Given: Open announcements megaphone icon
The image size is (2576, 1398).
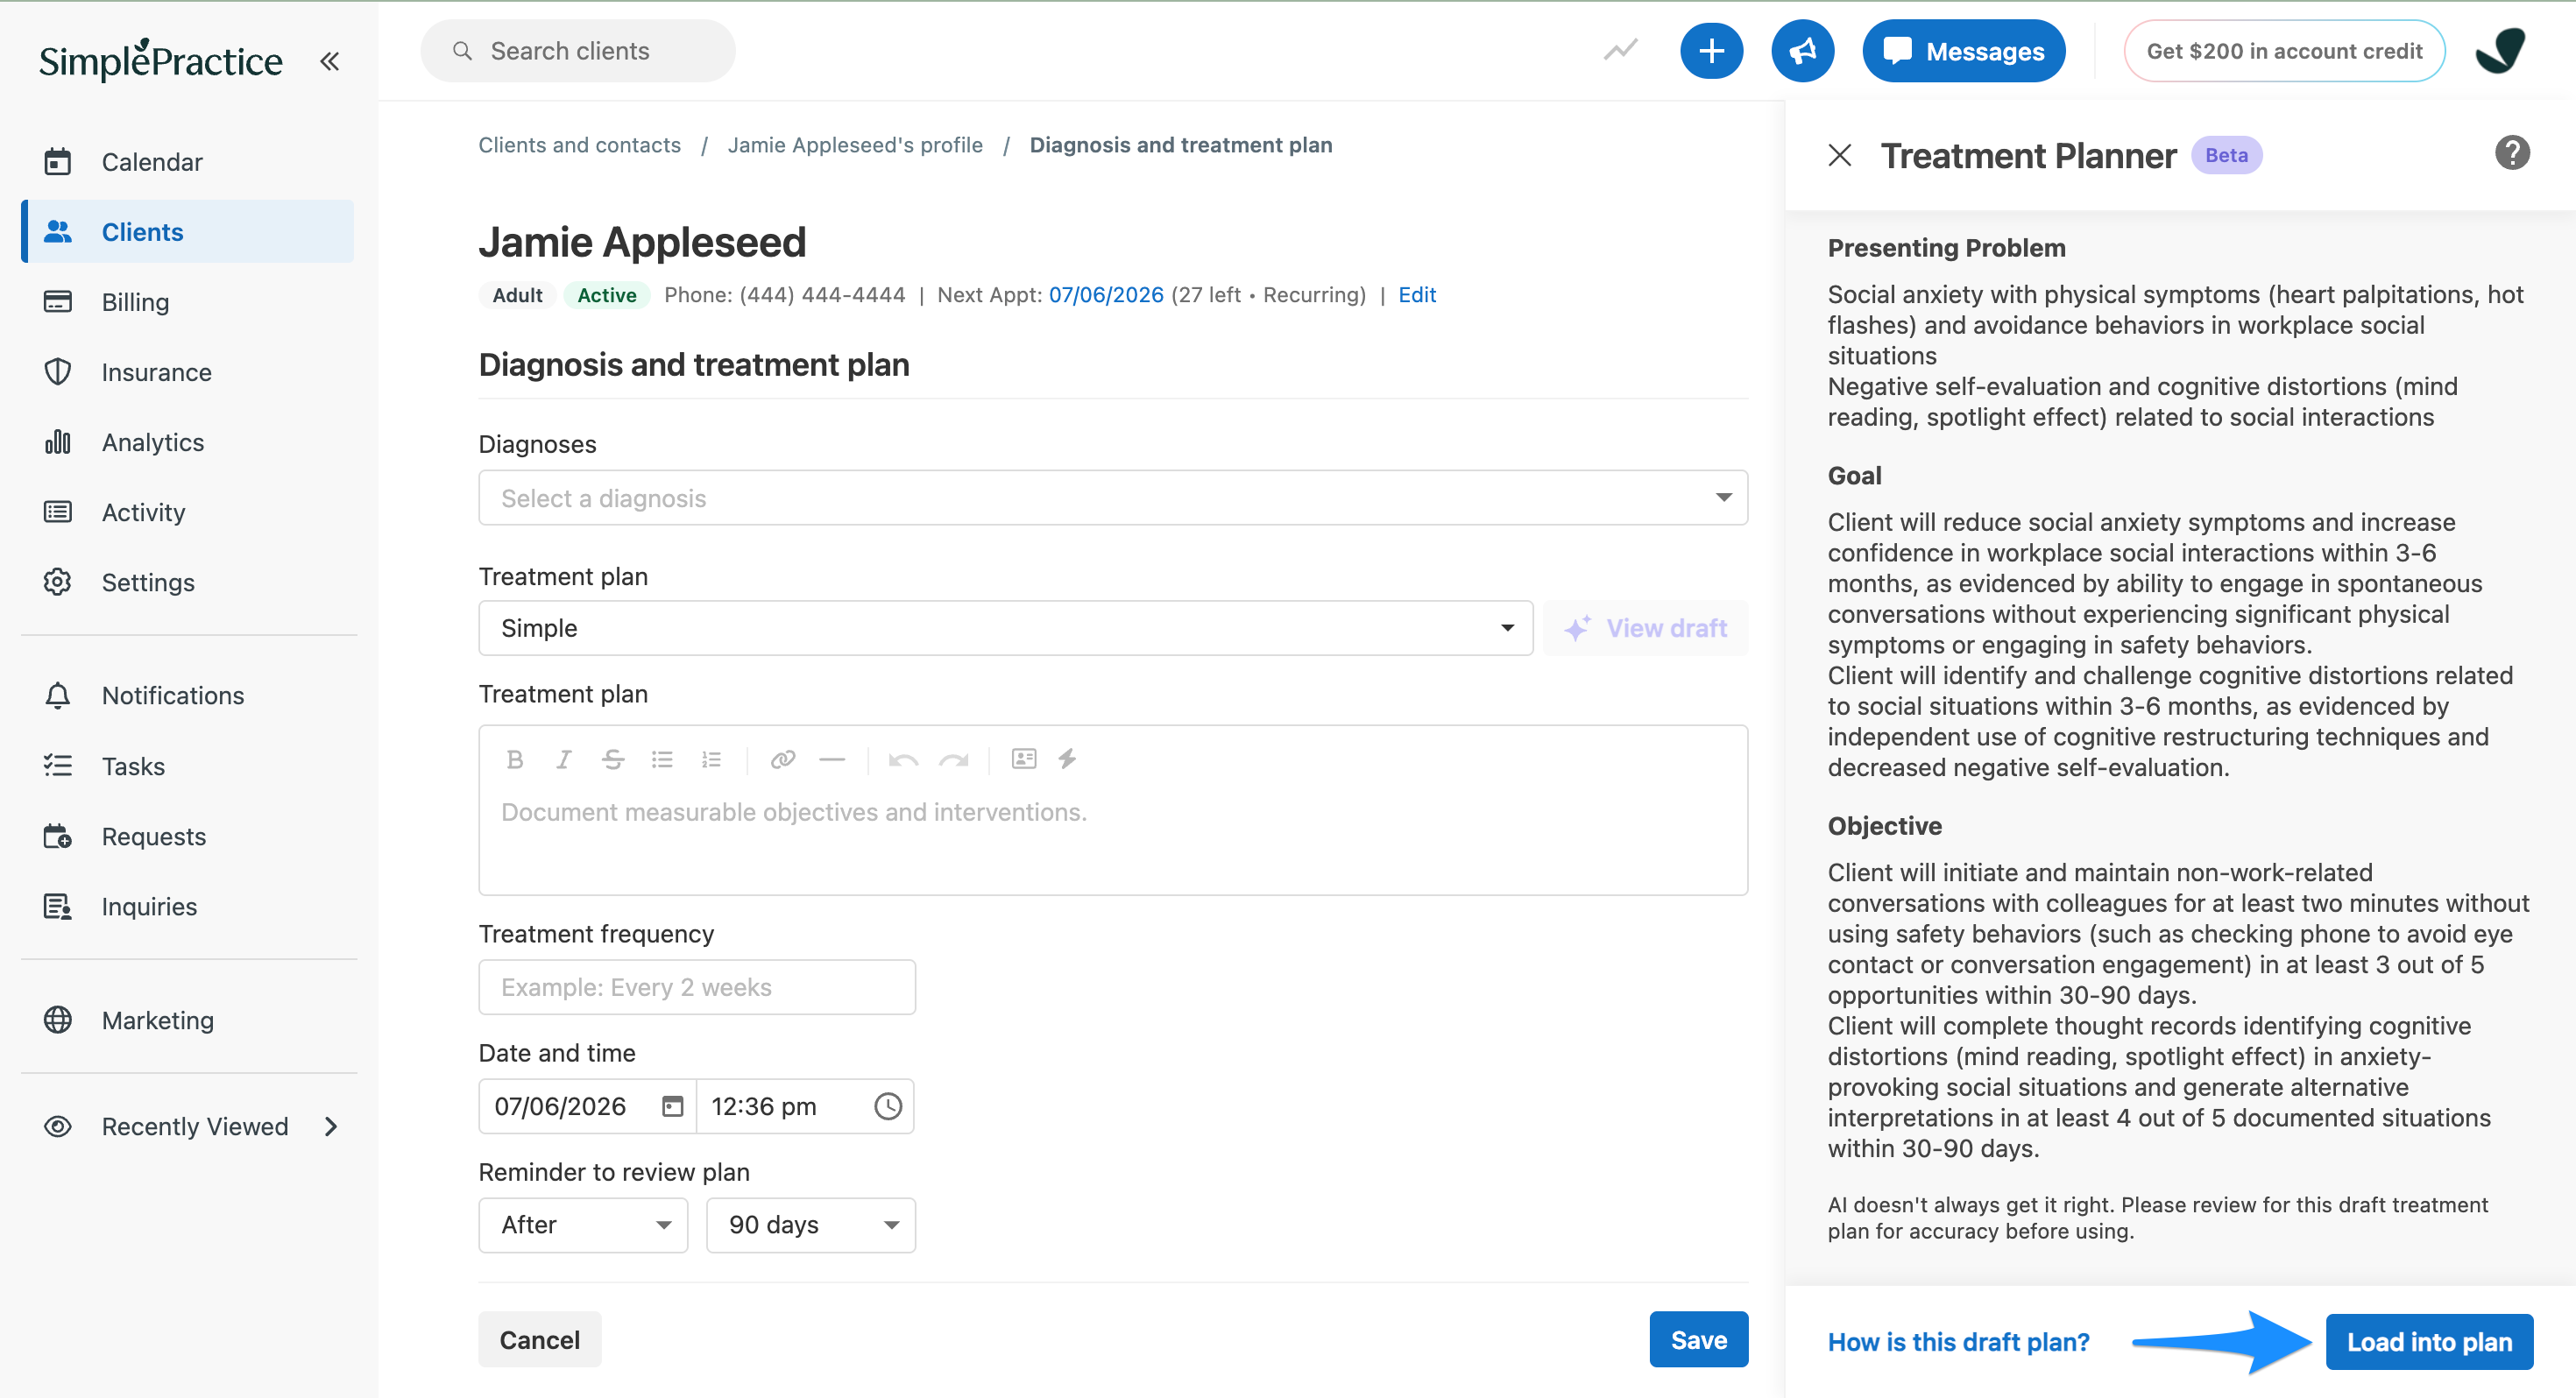Looking at the screenshot, I should click(1802, 51).
